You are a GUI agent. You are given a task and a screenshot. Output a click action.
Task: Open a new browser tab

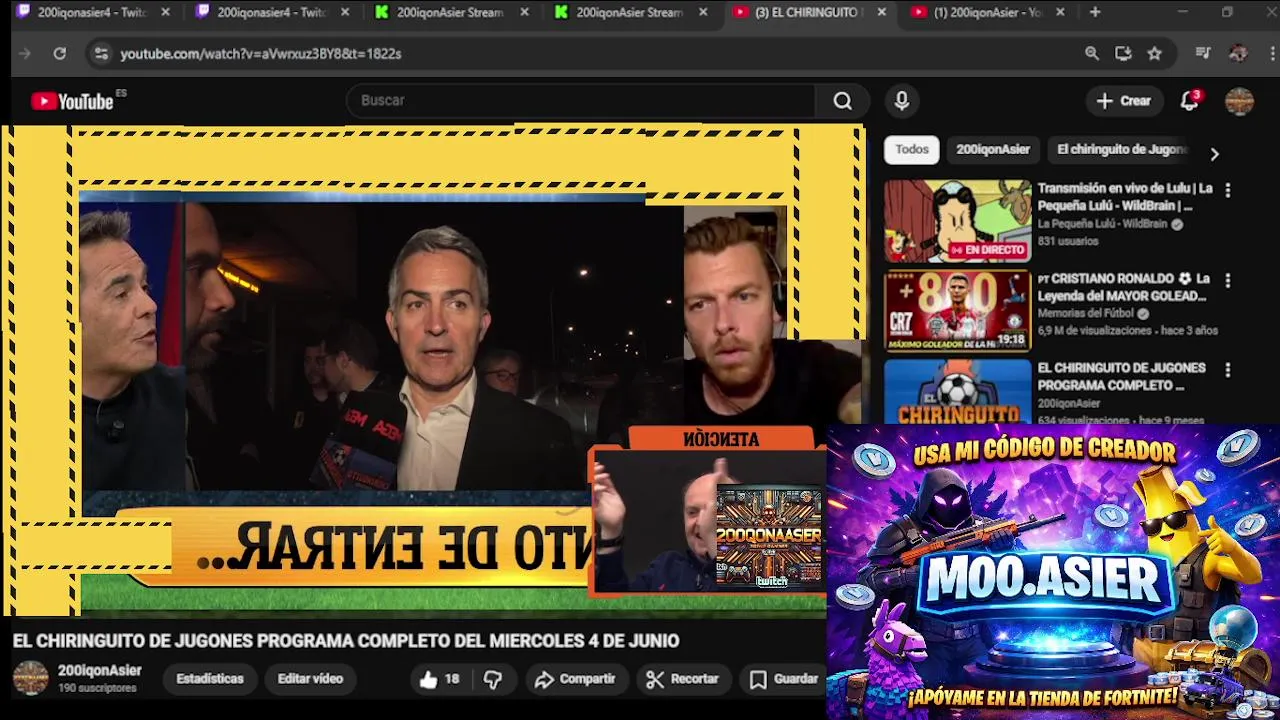(x=1095, y=12)
